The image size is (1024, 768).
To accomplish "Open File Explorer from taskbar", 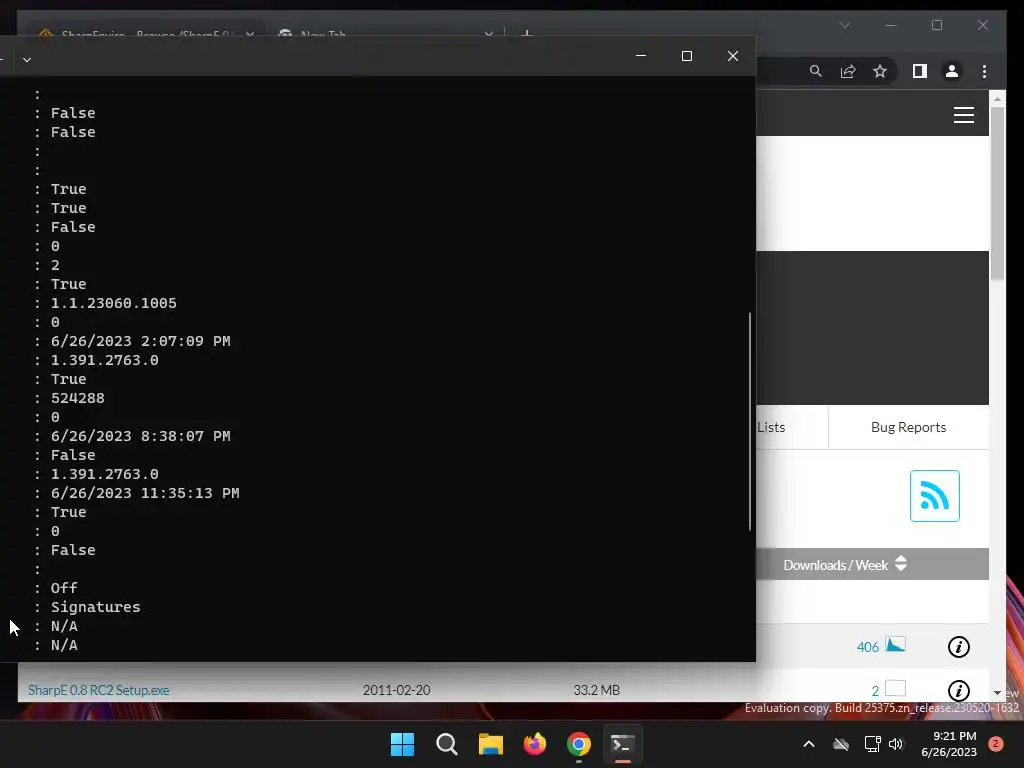I will (490, 744).
